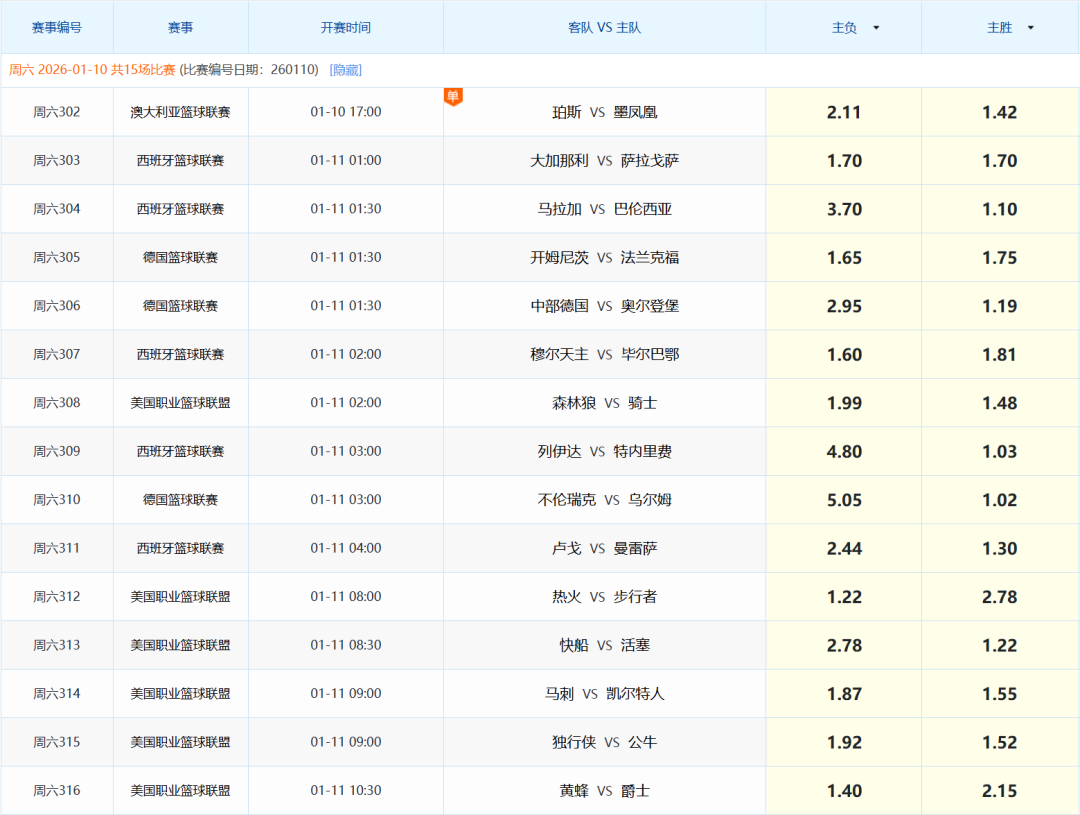Screen dimensions: 1080x815
Task: Click the 森林狼 VS 骑士 matchup text
Action: click(x=604, y=403)
